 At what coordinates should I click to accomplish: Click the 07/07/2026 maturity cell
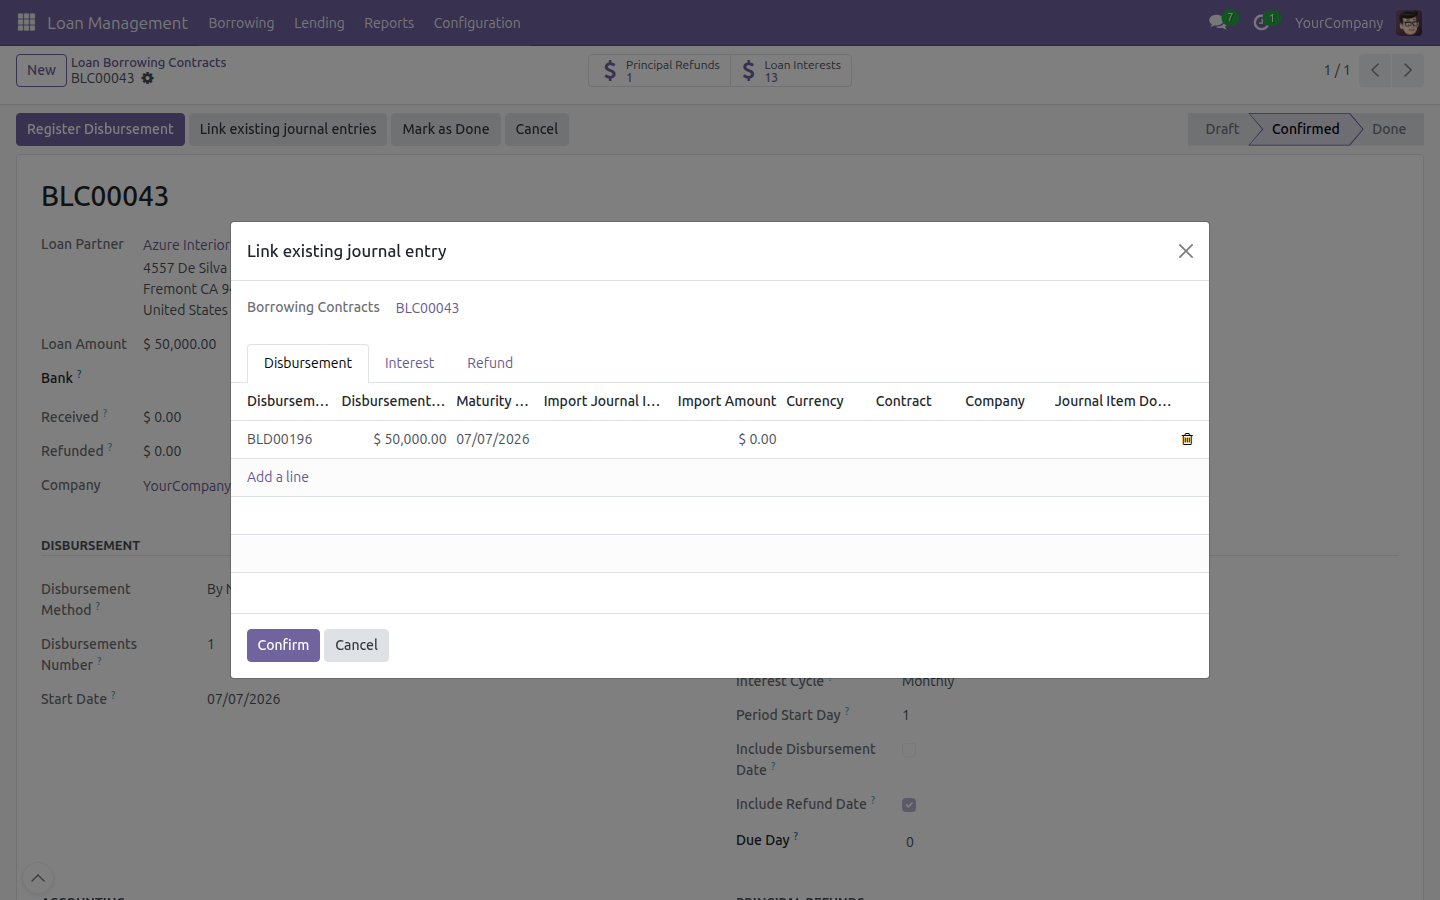click(x=493, y=439)
